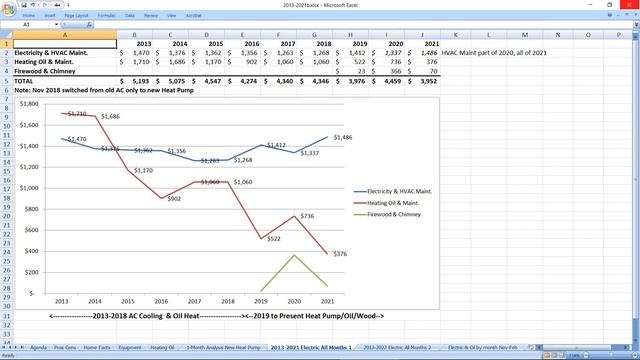Redo the last action
640x360 pixels.
pos(44,5)
